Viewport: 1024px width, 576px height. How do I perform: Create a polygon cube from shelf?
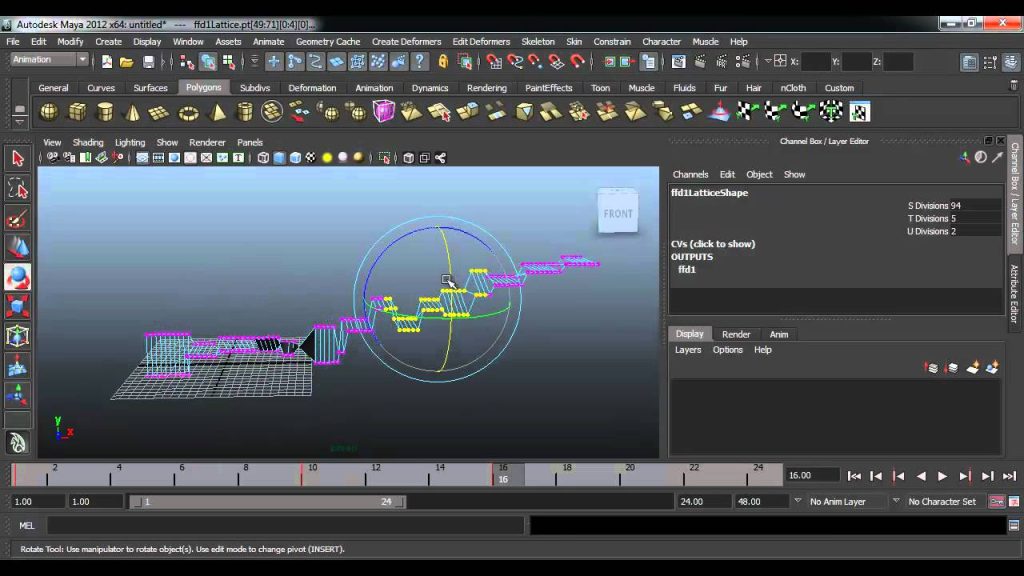pos(77,112)
